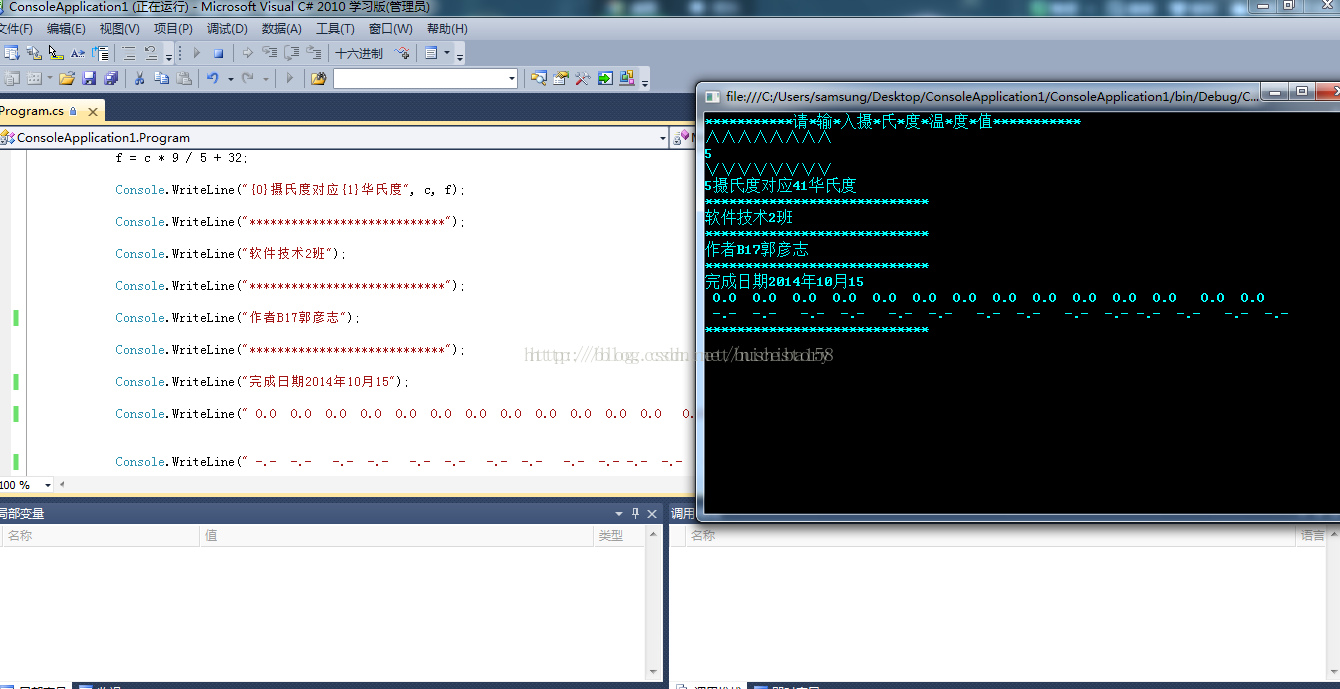Open the 文件(F) menu
1340x689 pixels.
16,29
